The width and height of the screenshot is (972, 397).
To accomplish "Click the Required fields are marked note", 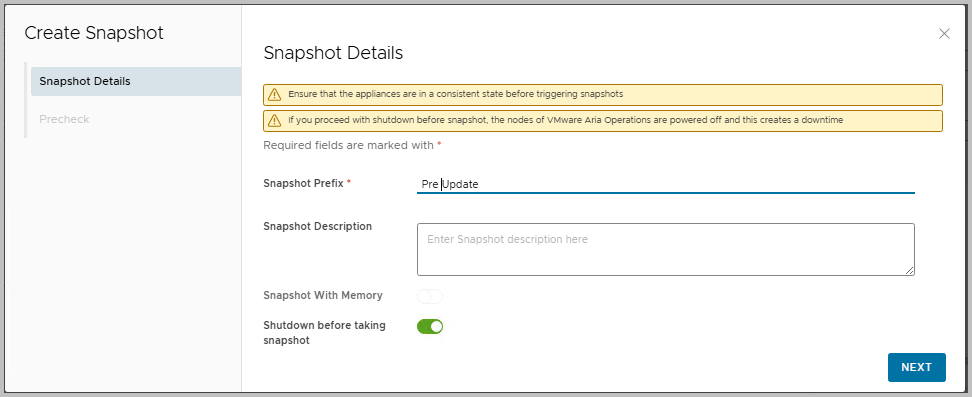I will click(352, 145).
